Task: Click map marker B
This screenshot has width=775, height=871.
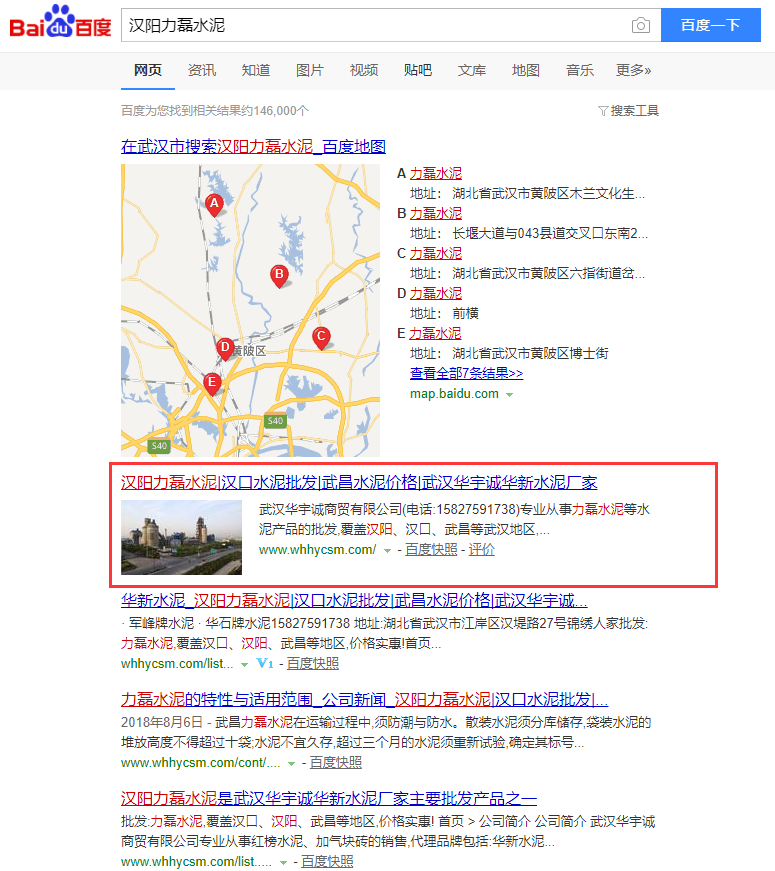Action: pyautogui.click(x=279, y=276)
